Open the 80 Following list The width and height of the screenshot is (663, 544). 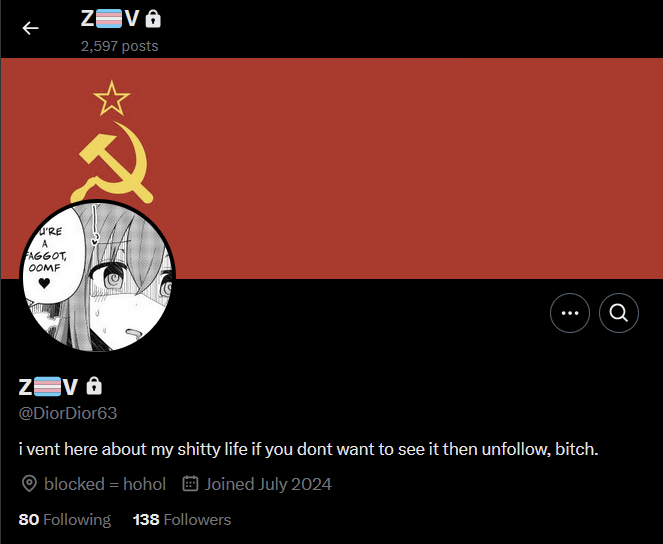(x=65, y=519)
